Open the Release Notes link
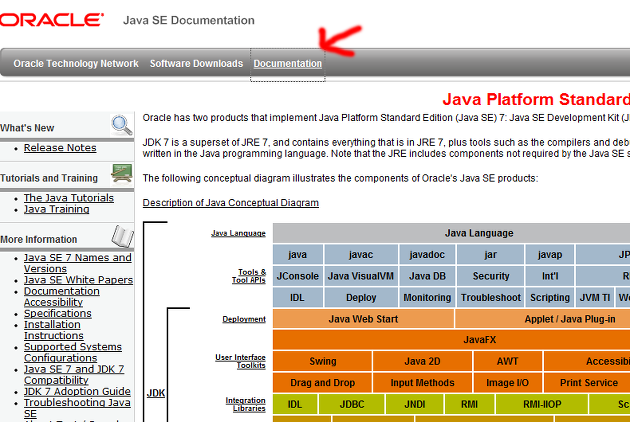 click(60, 148)
